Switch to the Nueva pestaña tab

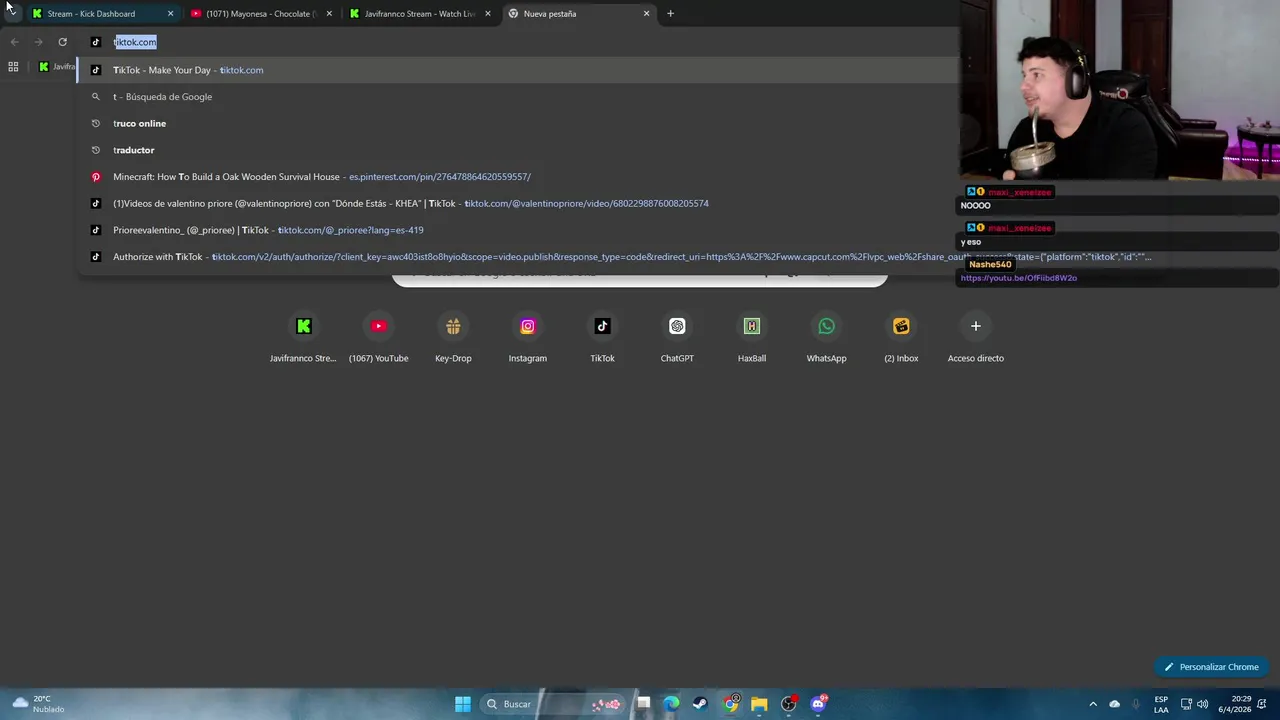[578, 14]
